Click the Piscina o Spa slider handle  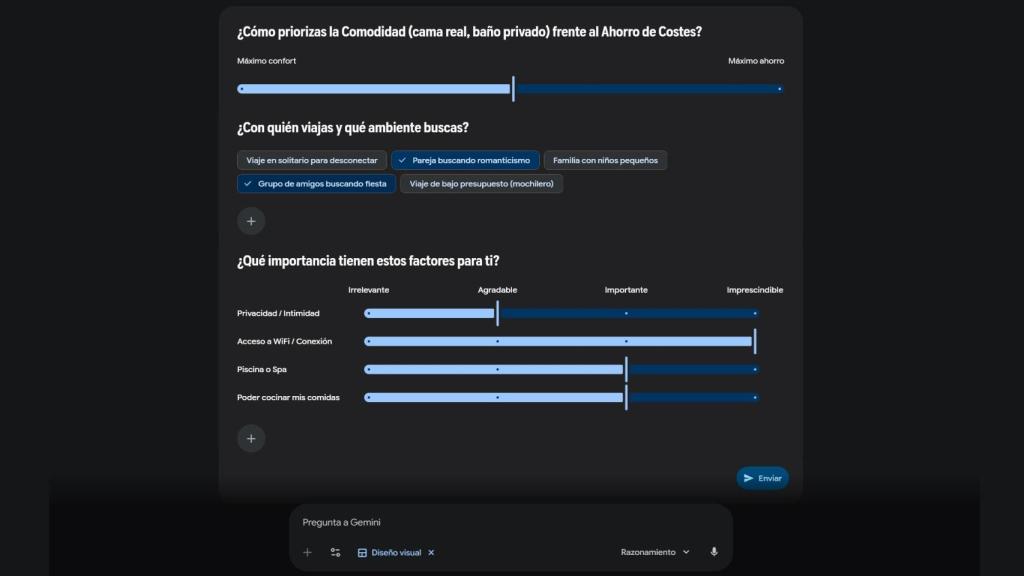coord(626,369)
